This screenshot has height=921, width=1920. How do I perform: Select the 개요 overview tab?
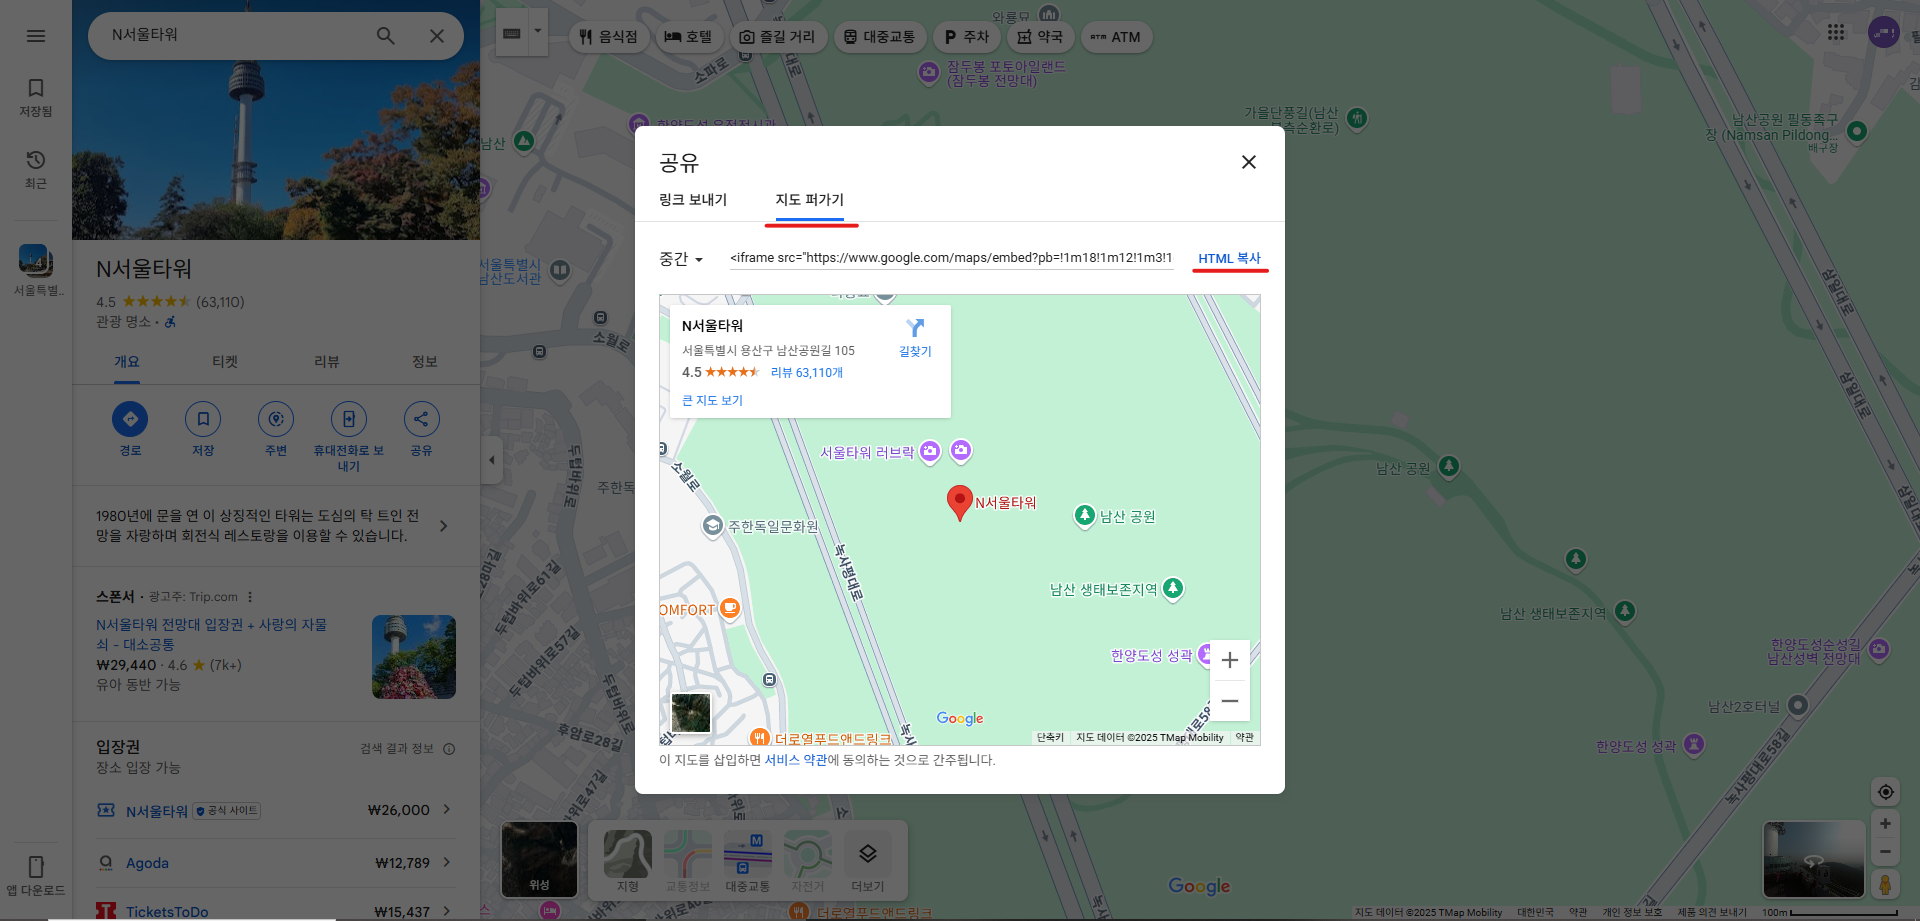pos(126,361)
